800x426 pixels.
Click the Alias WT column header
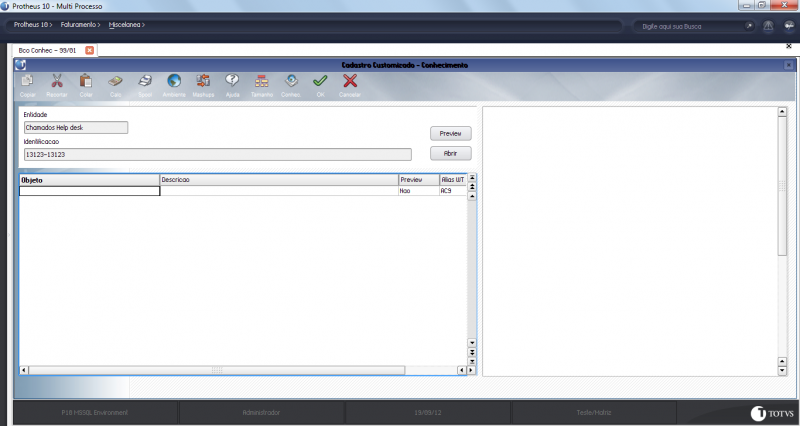(453, 180)
